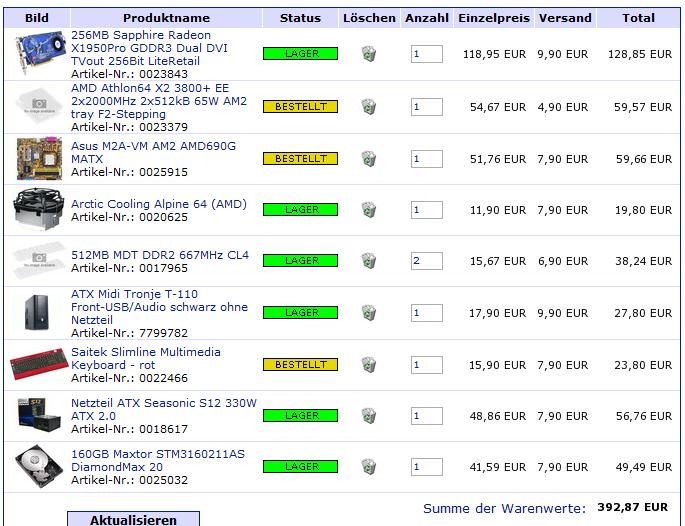Image resolution: width=685 pixels, height=526 pixels.
Task: Click LAGER status badge for Arctic Cooling
Action: click(301, 210)
